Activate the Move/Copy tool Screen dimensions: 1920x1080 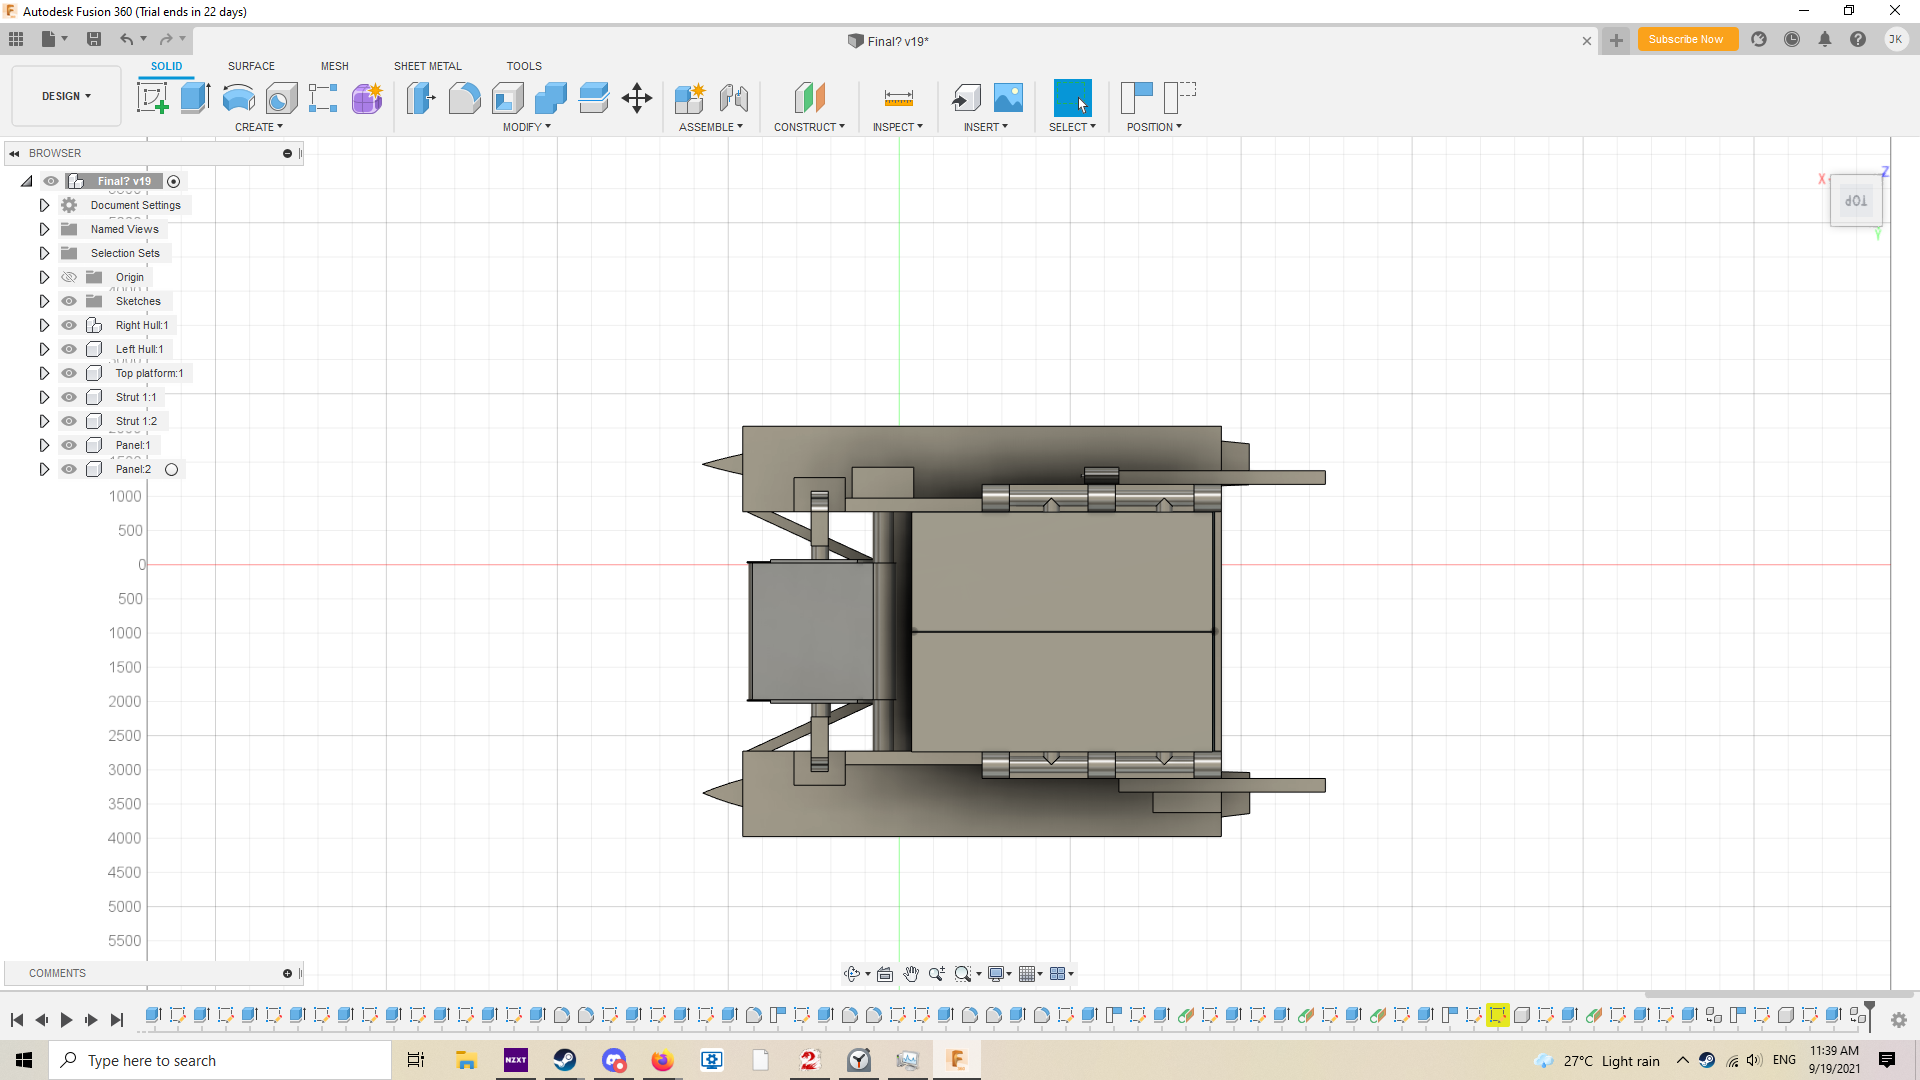pos(636,98)
